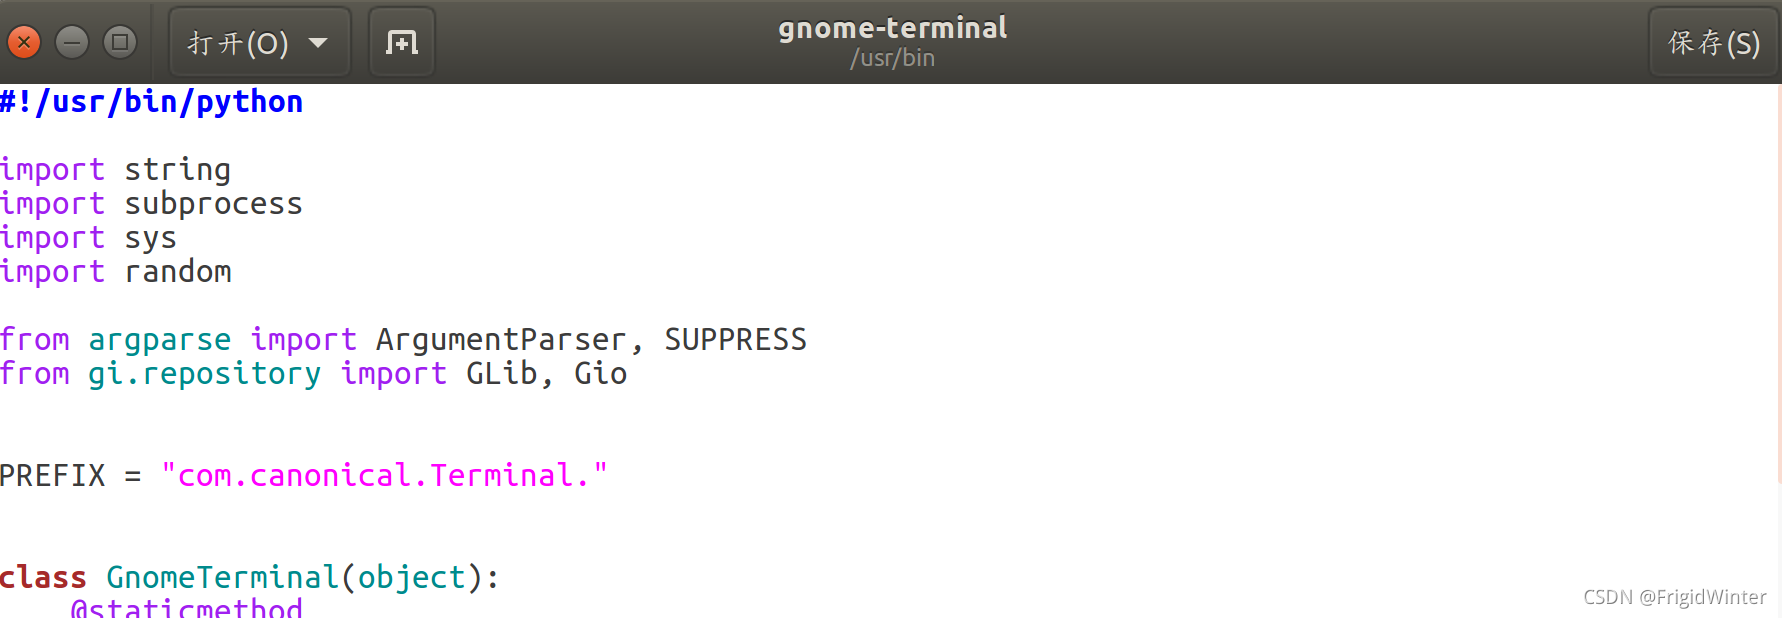Click the word random in the code
Image resolution: width=1782 pixels, height=618 pixels.
178,272
